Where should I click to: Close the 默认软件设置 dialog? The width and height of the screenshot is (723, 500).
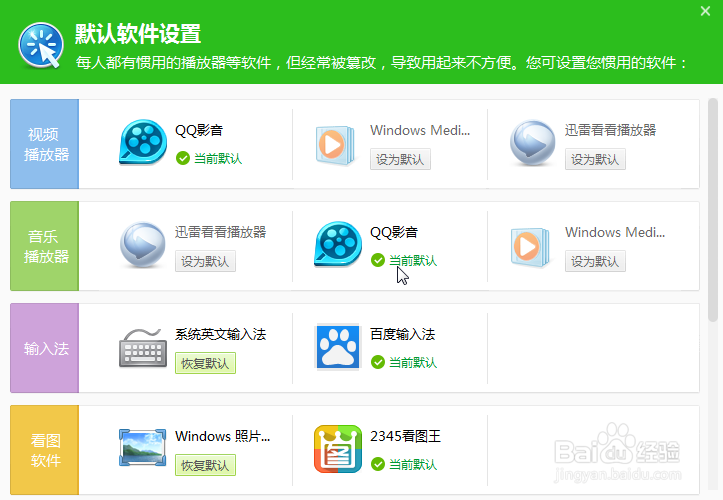pos(705,11)
